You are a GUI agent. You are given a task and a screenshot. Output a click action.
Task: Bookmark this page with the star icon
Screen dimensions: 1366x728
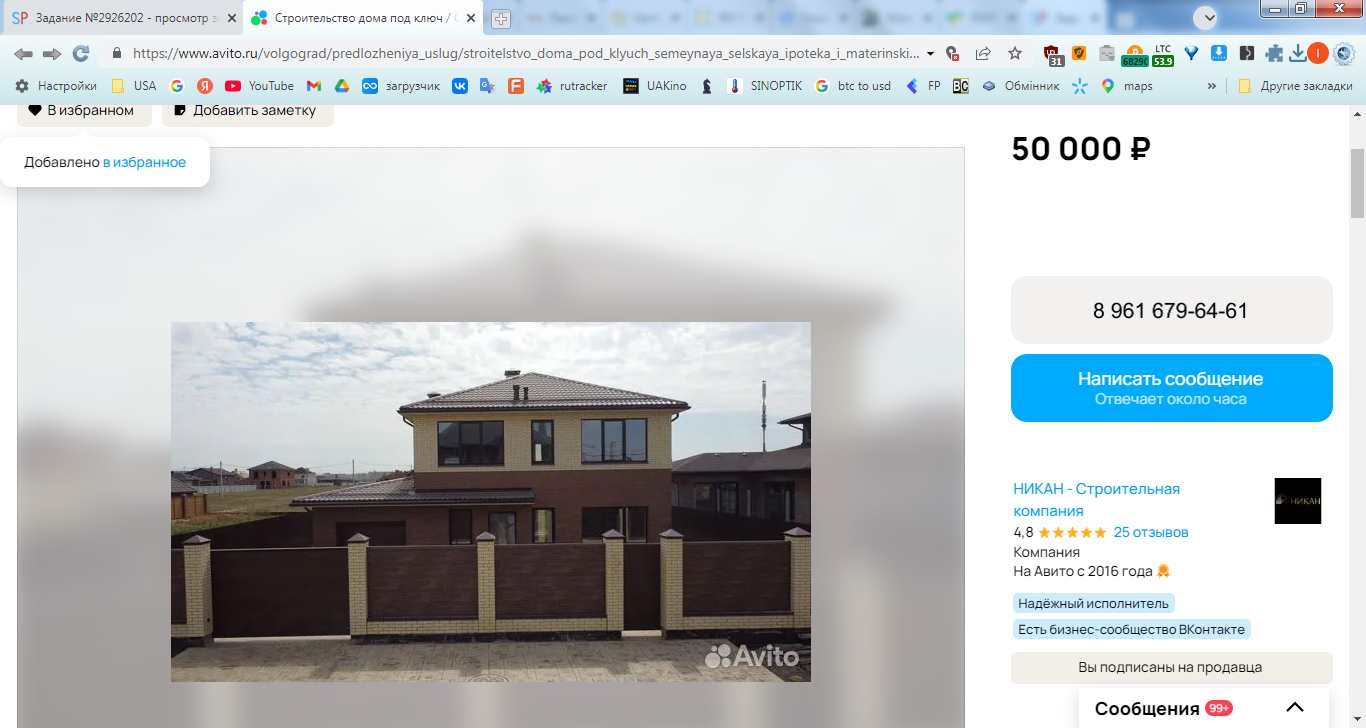1015,54
